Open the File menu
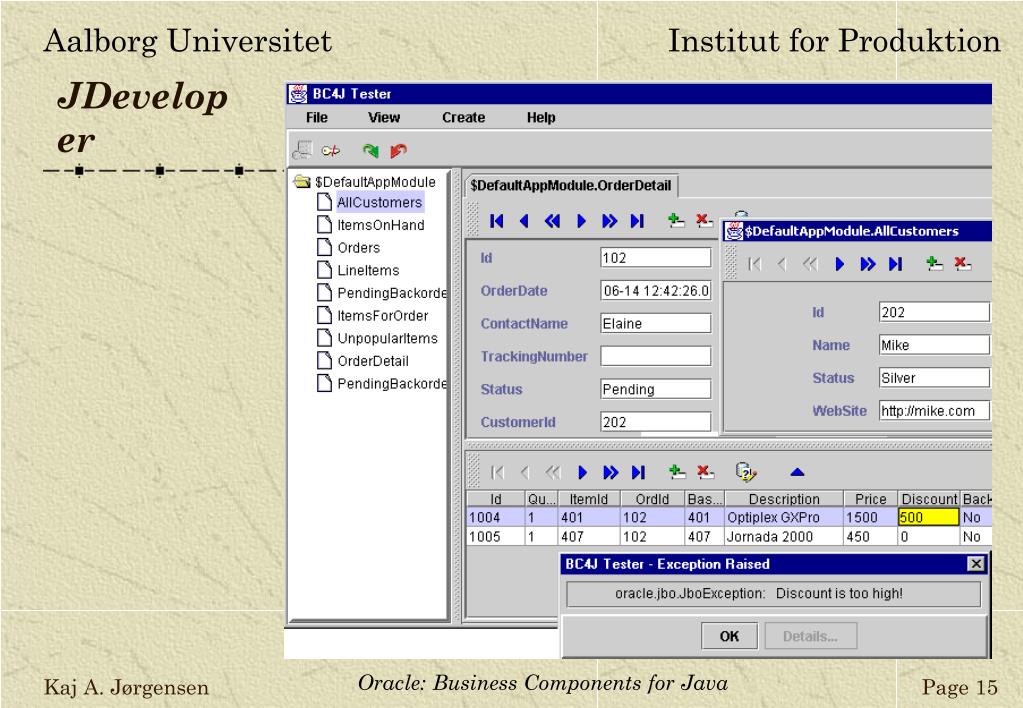This screenshot has height=708, width=1023. coord(316,117)
